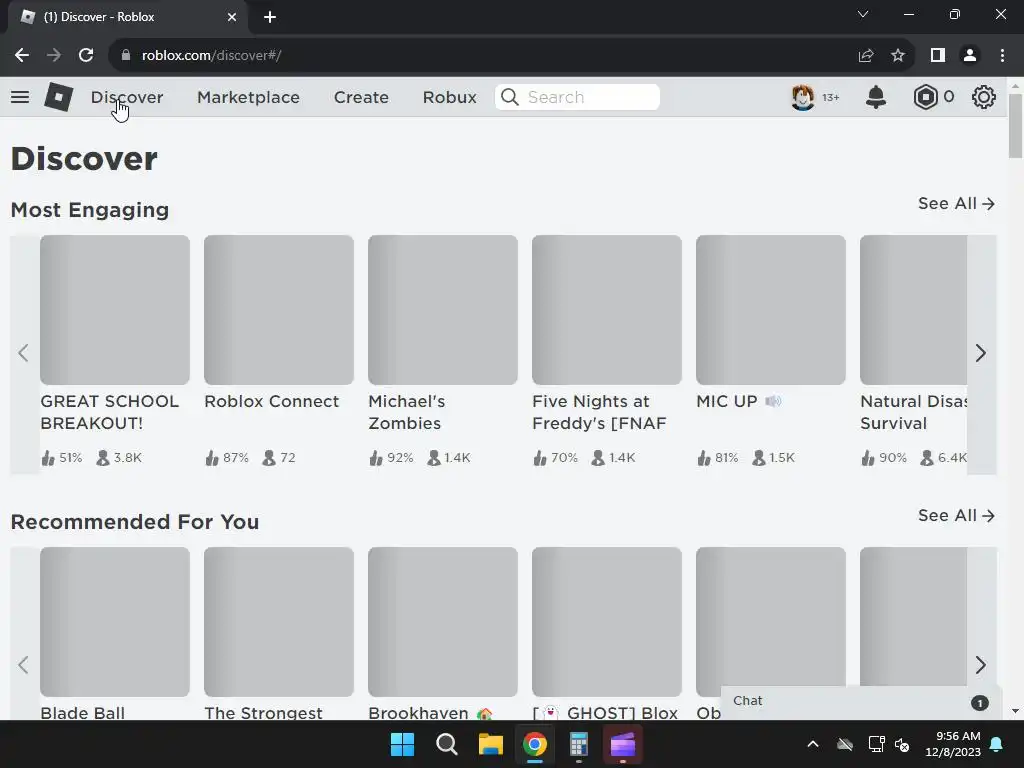1024x768 pixels.
Task: Open Chrome three-dot menu
Action: [1002, 56]
